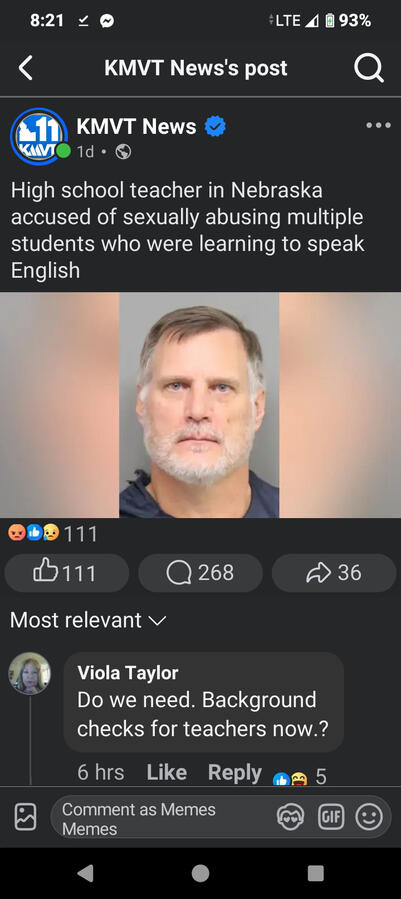
Task: Open the emoji picker smiley icon
Action: click(x=369, y=818)
